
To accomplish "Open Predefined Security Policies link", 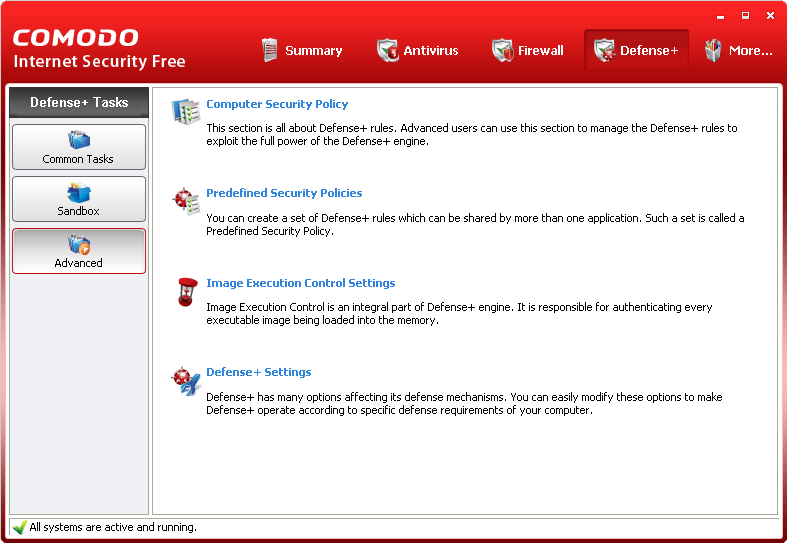I will pos(284,193).
